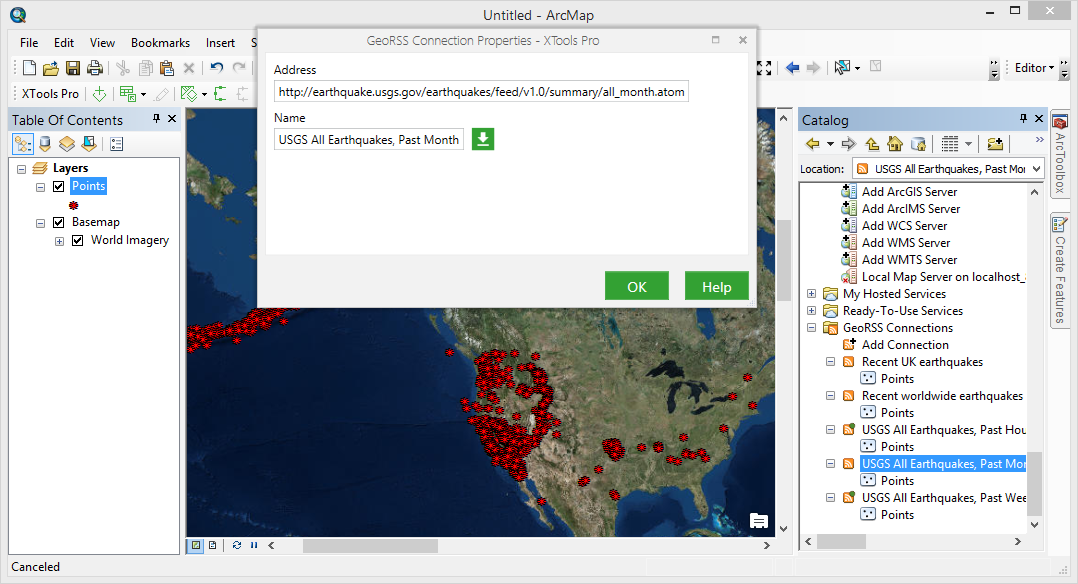Collapse GeoRSS Connections folder
Image resolution: width=1078 pixels, height=584 pixels.
point(811,328)
